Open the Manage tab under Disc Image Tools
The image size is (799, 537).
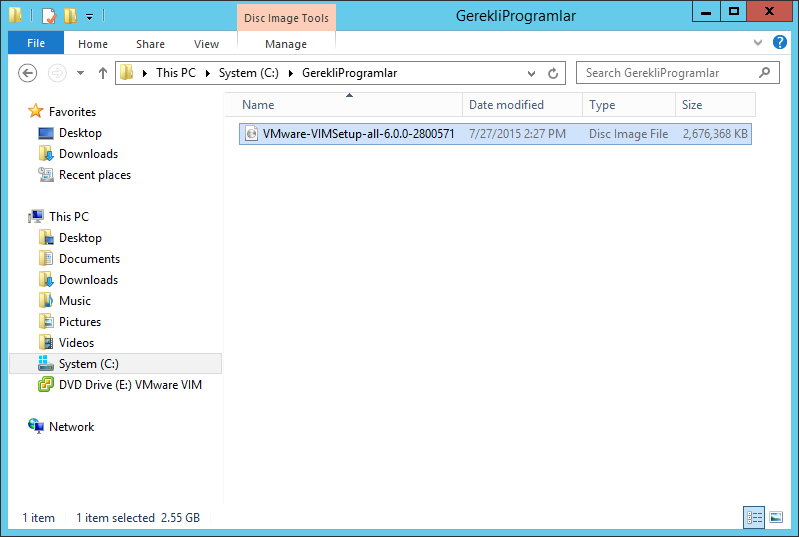(x=286, y=44)
